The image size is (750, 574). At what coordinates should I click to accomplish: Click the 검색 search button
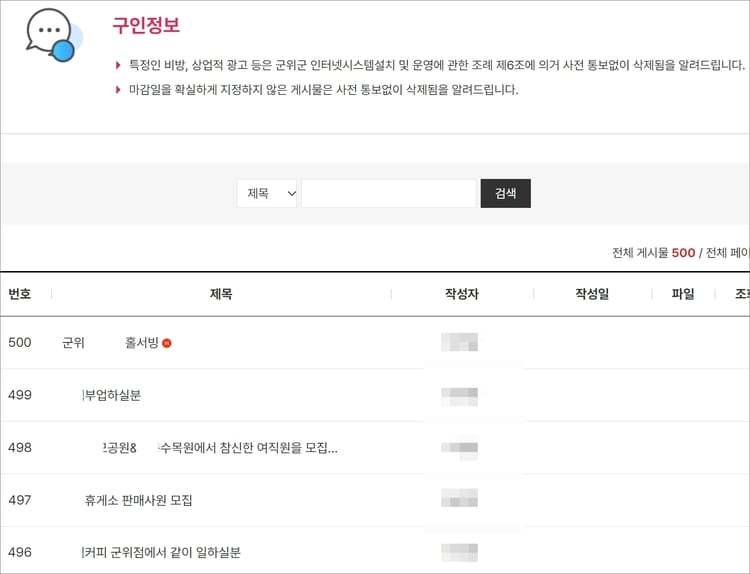506,193
